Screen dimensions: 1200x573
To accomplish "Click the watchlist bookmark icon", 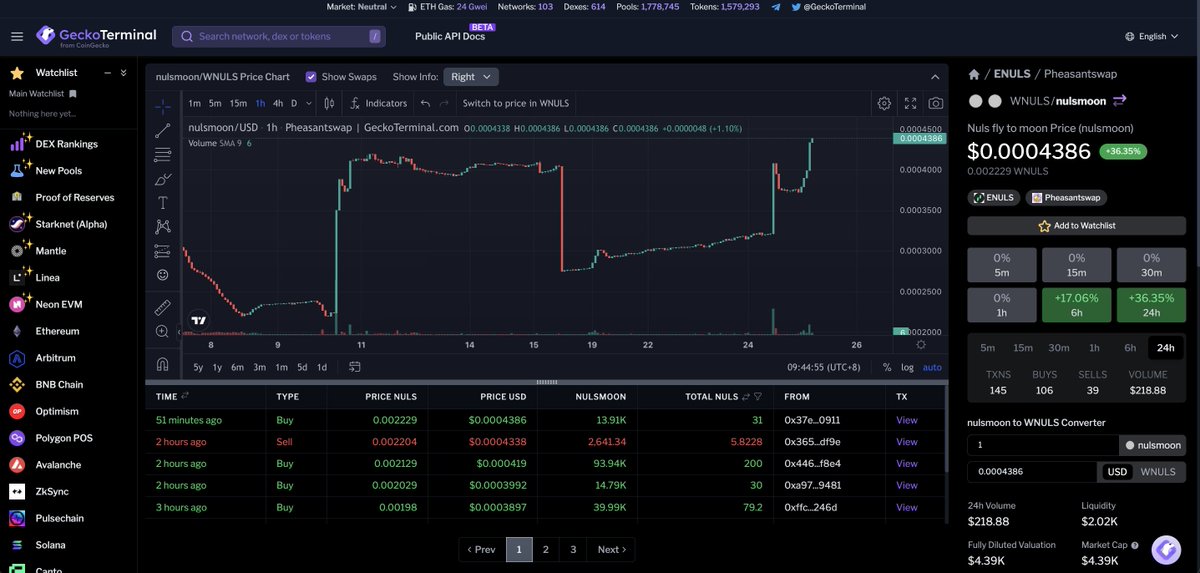I will pyautogui.click(x=73, y=94).
